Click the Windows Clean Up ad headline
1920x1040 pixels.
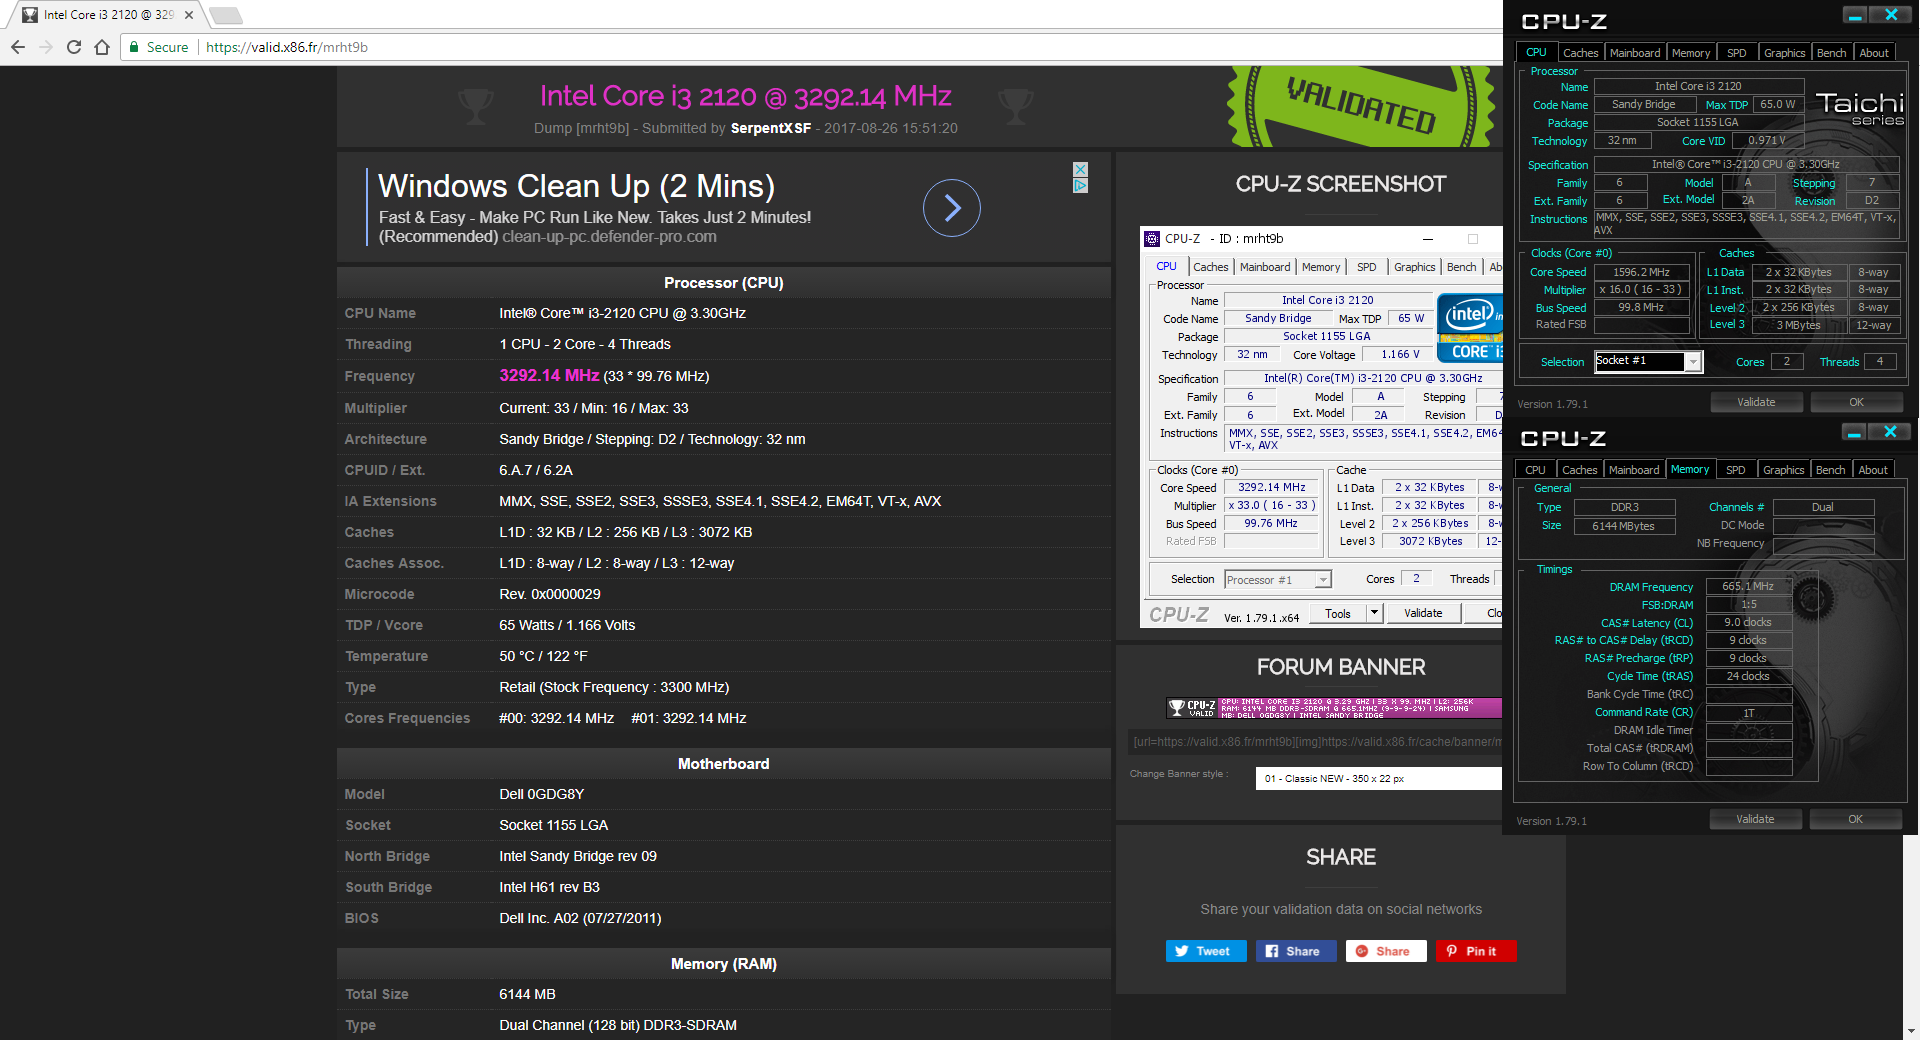(x=576, y=186)
